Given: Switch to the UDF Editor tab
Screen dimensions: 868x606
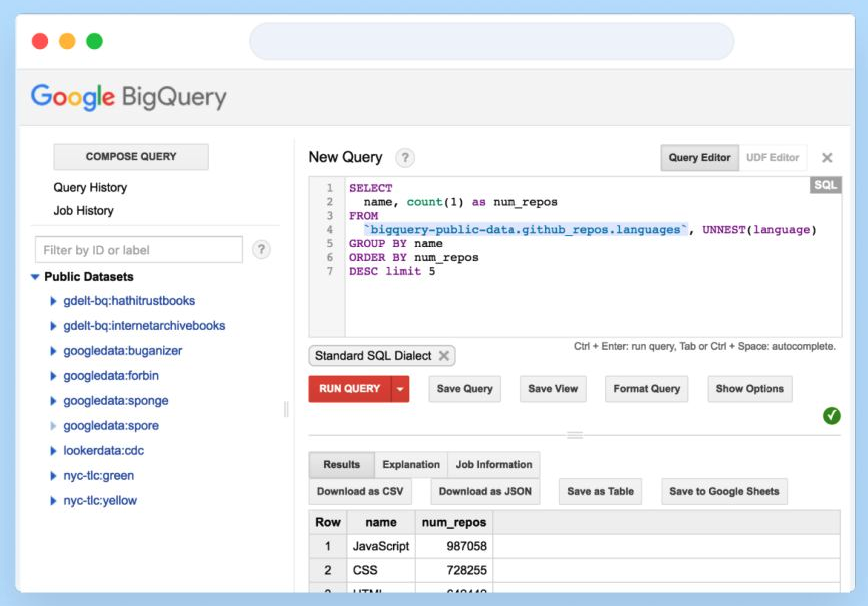Looking at the screenshot, I should (x=772, y=158).
